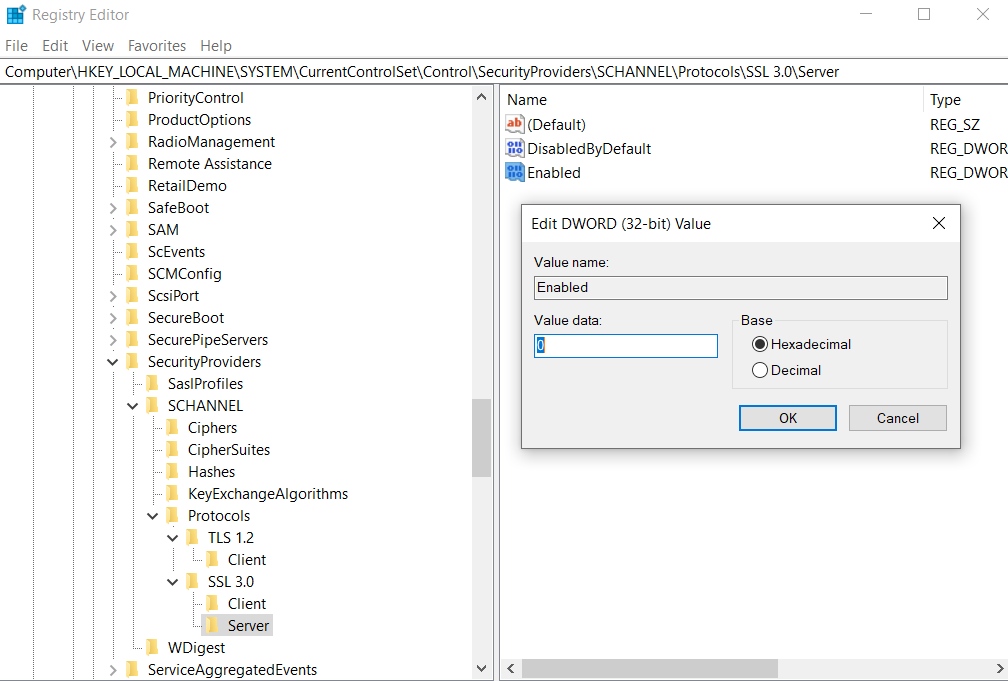Viewport: 1008px width, 681px height.
Task: Open the Edit menu
Action: pyautogui.click(x=55, y=46)
